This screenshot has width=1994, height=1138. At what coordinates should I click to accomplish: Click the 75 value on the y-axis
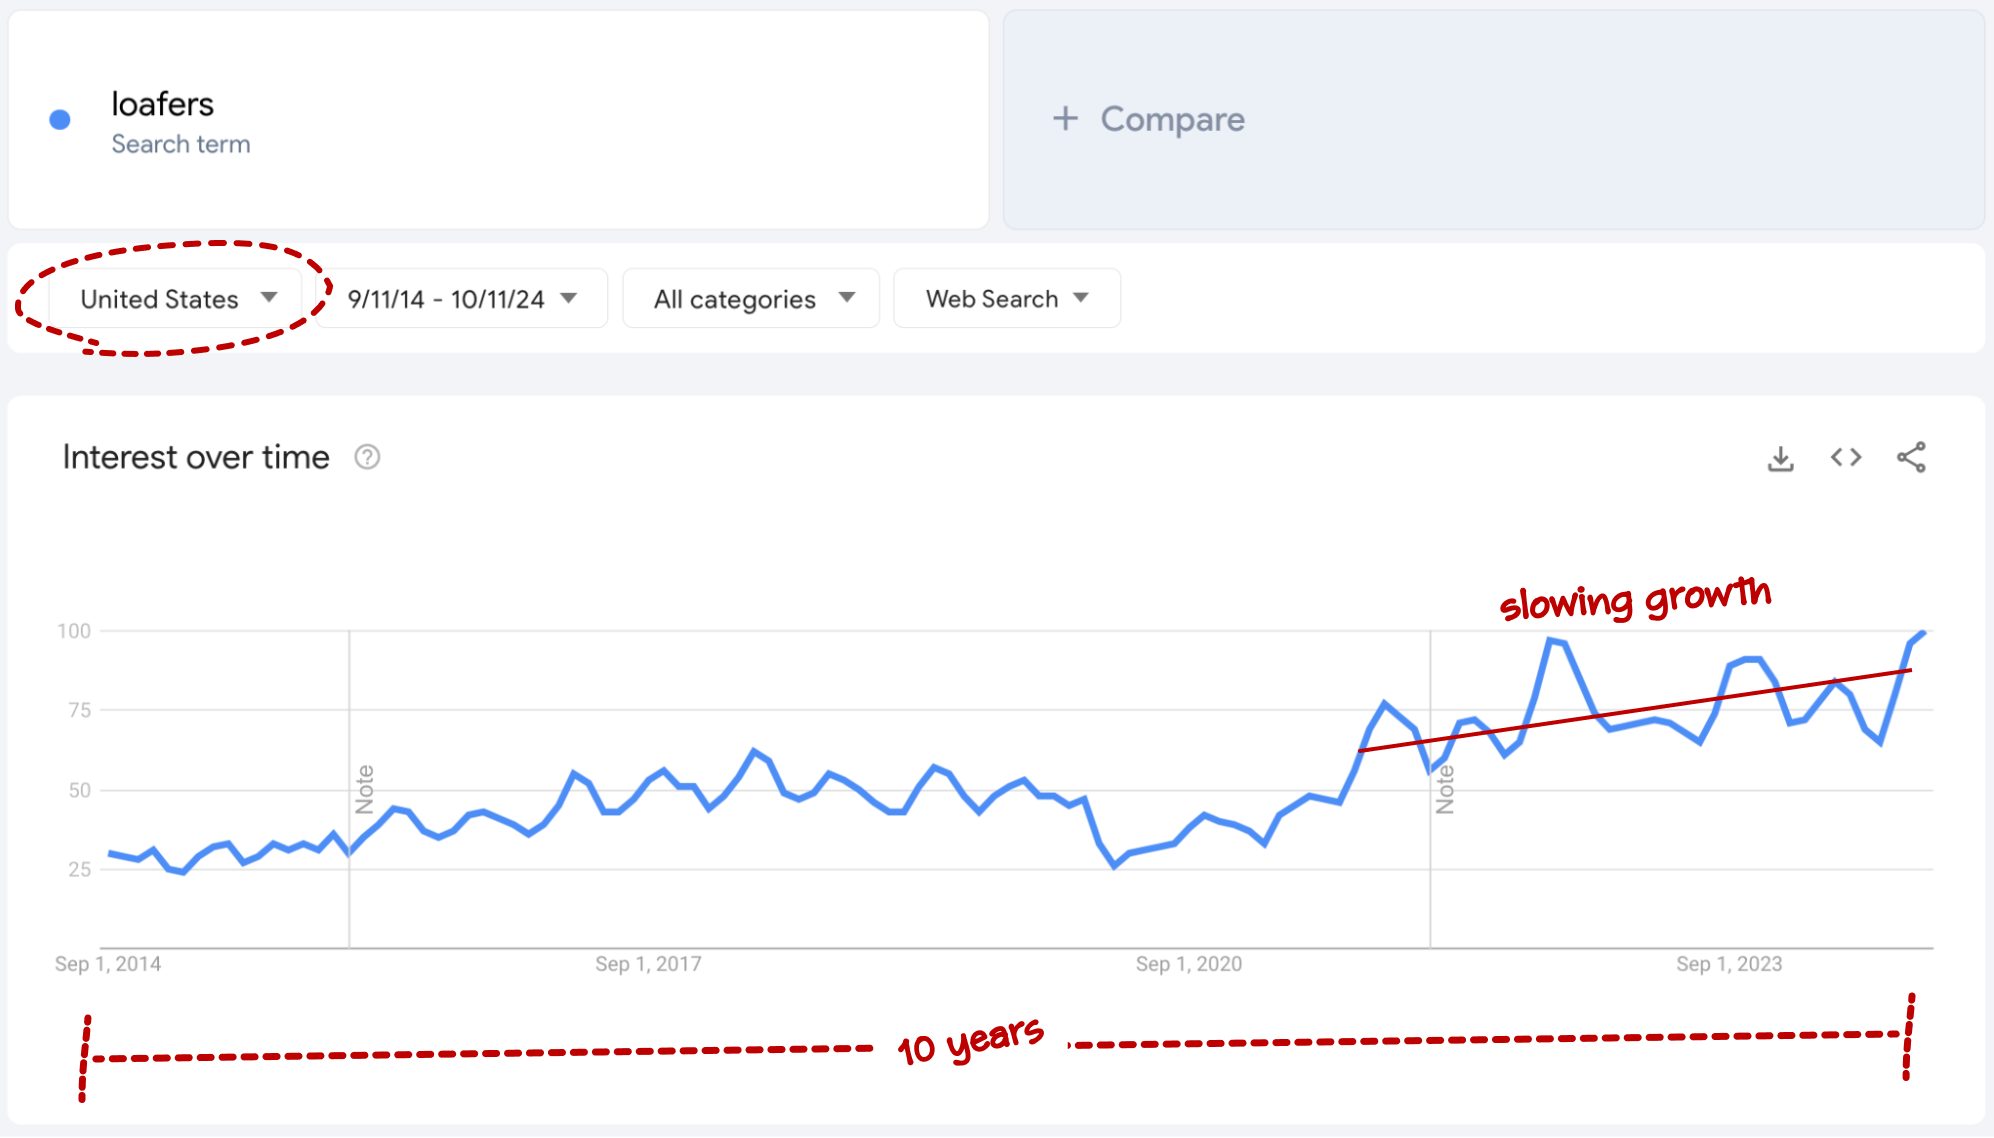point(80,710)
